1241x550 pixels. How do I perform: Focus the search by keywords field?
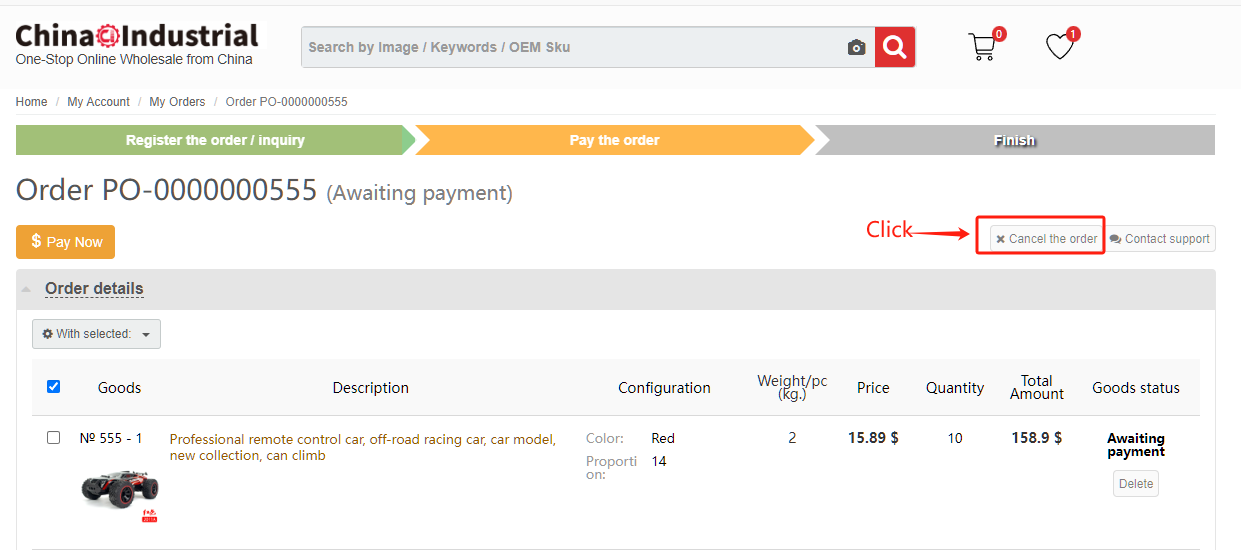pos(574,47)
